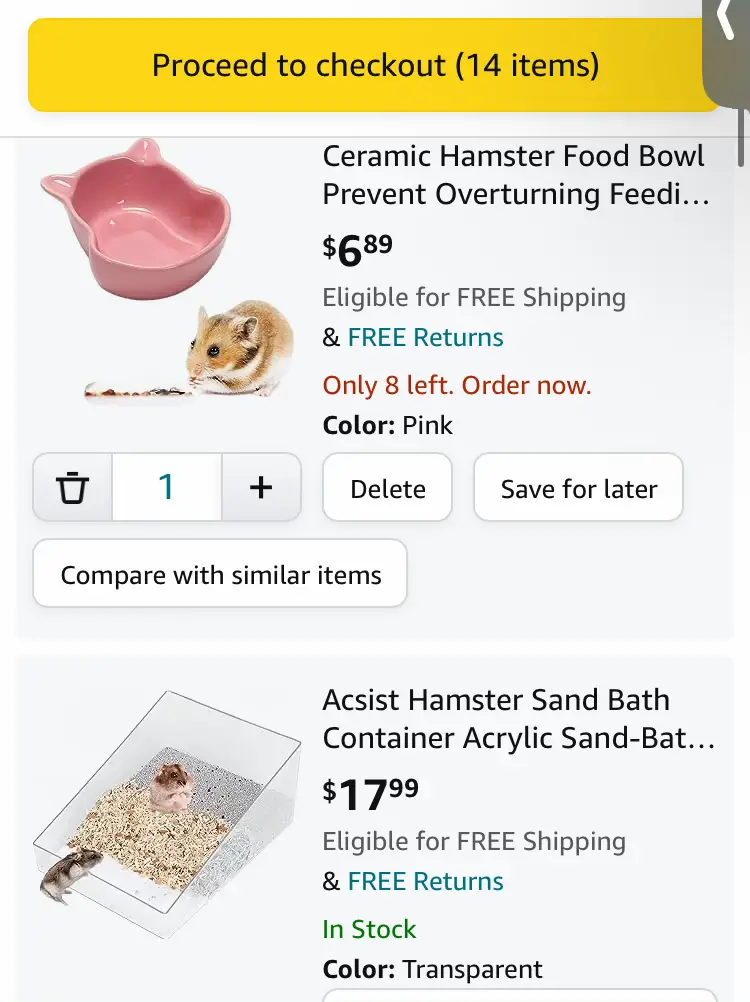
Task: Choose Save for later for the ceramic bowl
Action: point(578,487)
